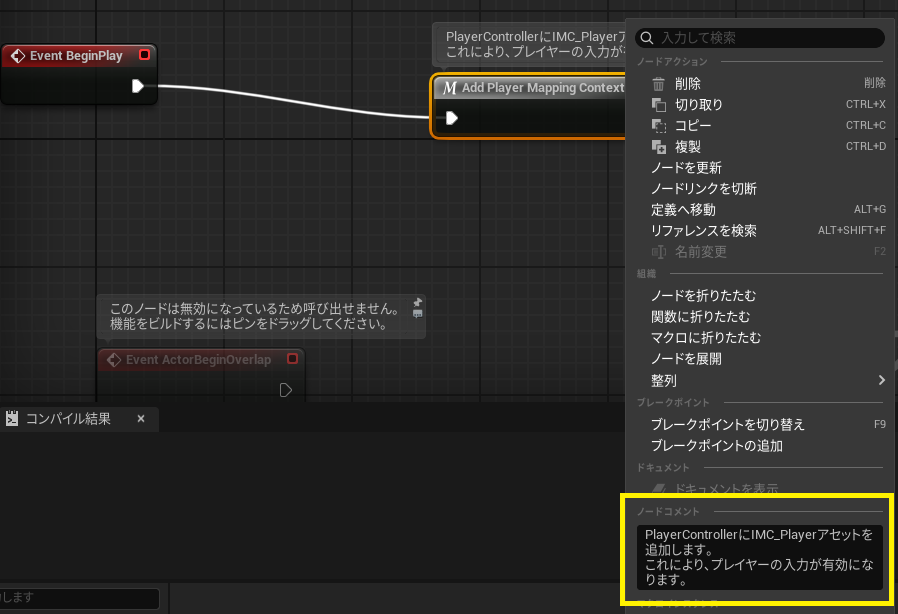The height and width of the screenshot is (614, 898).
Task: Click the trash icon beside 削除
Action: pyautogui.click(x=659, y=84)
